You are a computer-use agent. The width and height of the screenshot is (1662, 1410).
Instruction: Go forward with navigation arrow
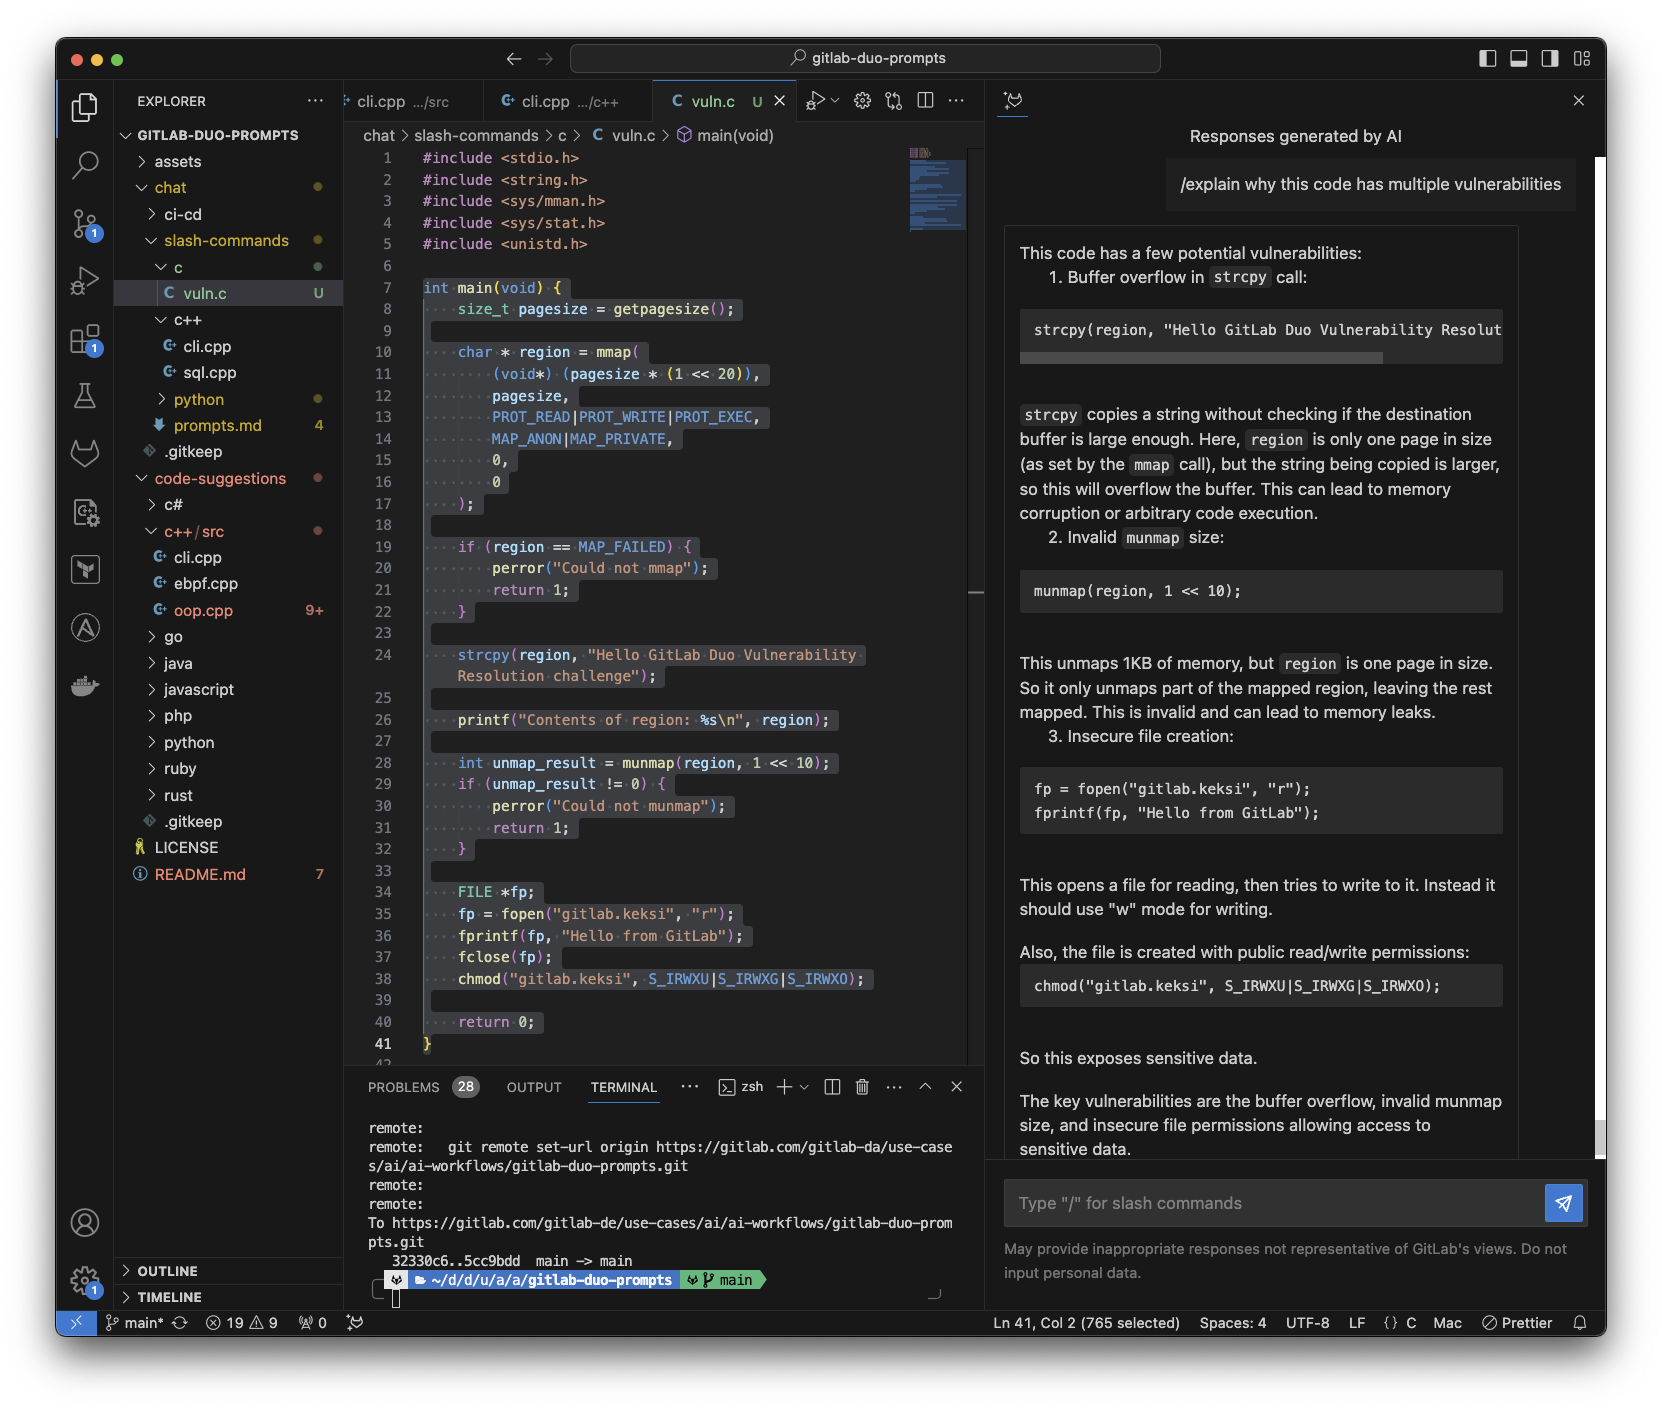(x=545, y=59)
